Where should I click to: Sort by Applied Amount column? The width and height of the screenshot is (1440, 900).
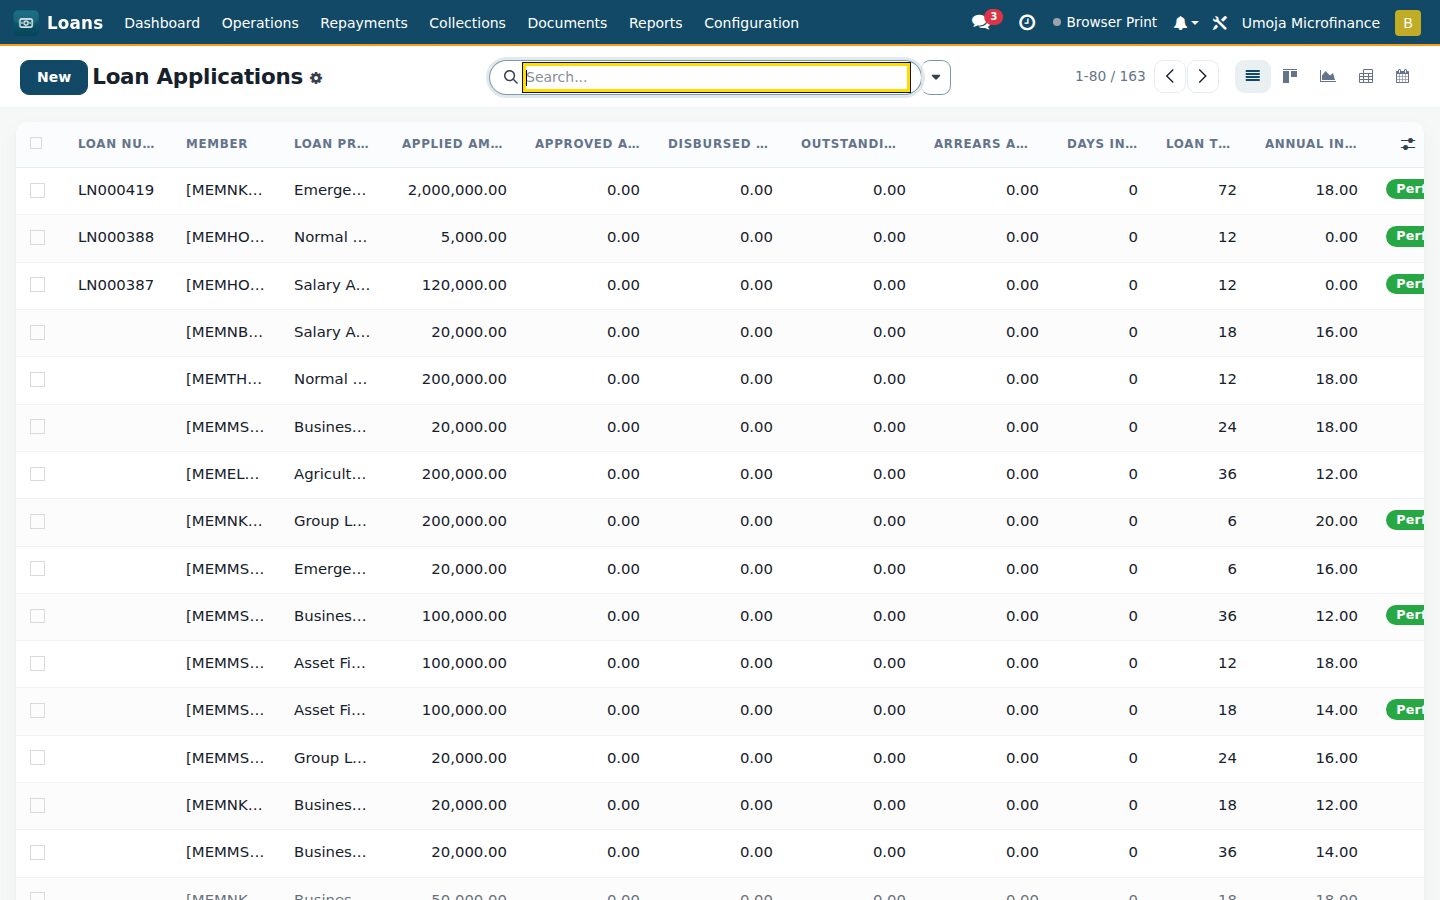pos(452,144)
